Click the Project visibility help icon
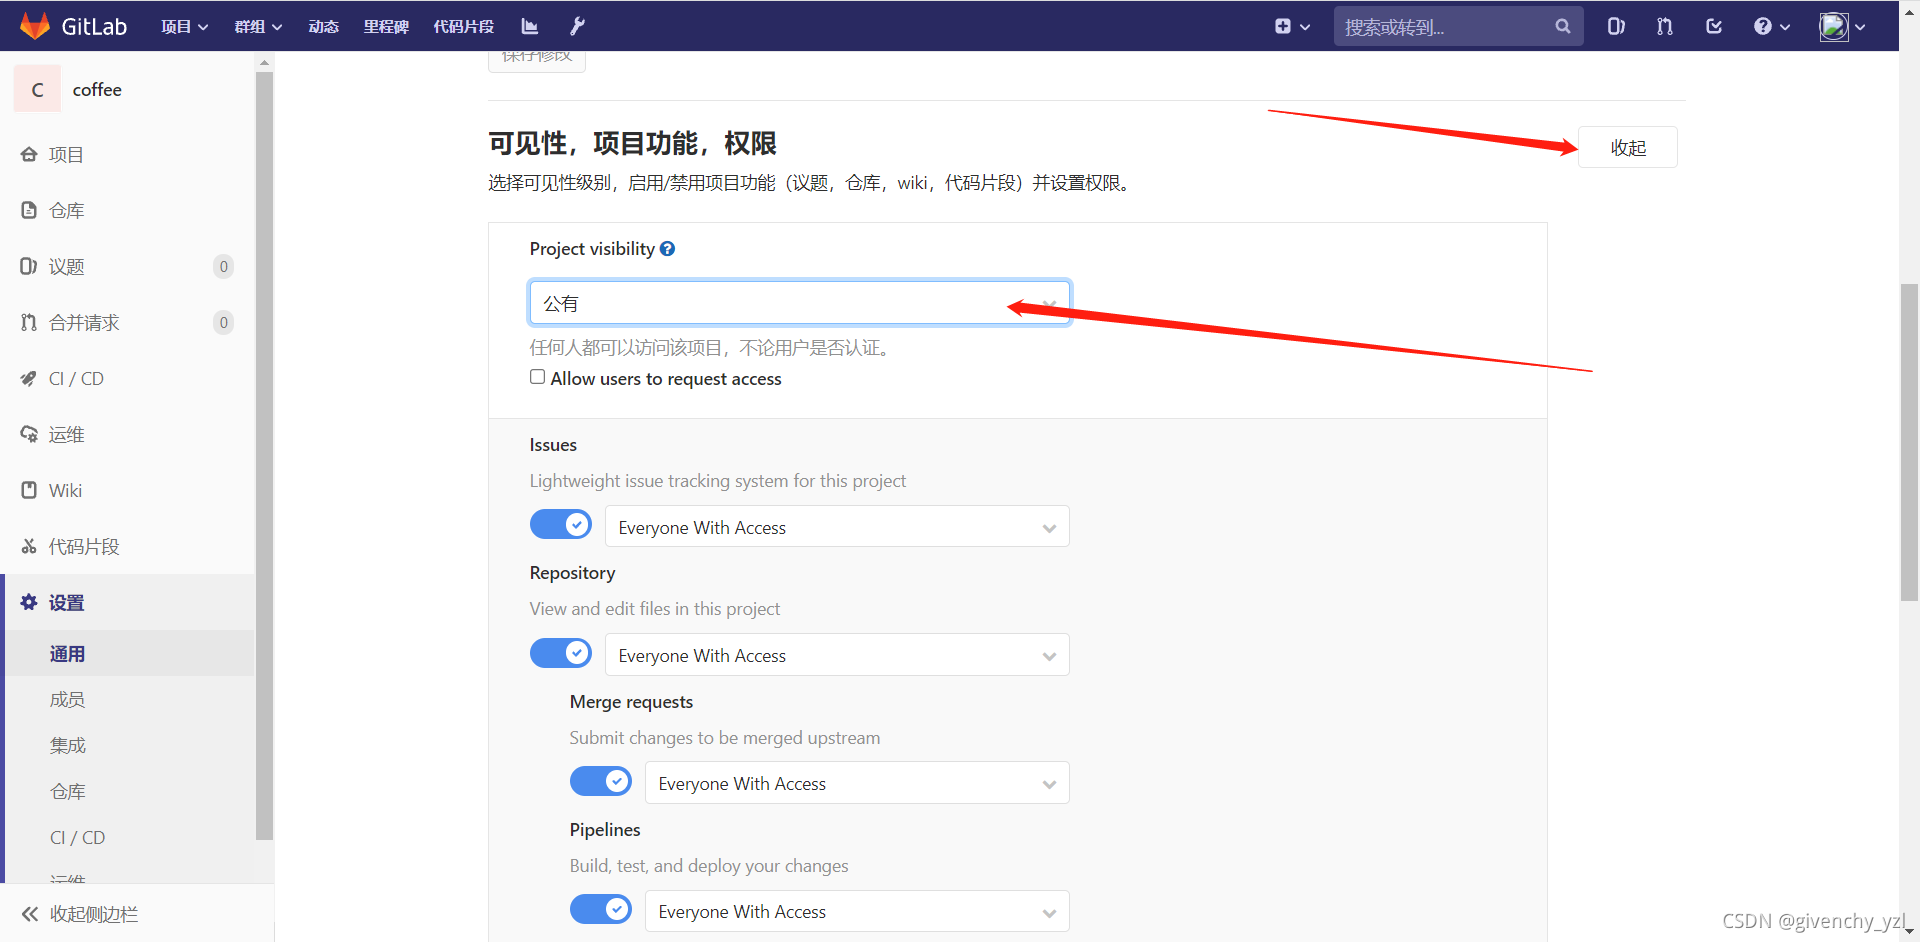Screen dimensions: 1920x942 coord(667,248)
